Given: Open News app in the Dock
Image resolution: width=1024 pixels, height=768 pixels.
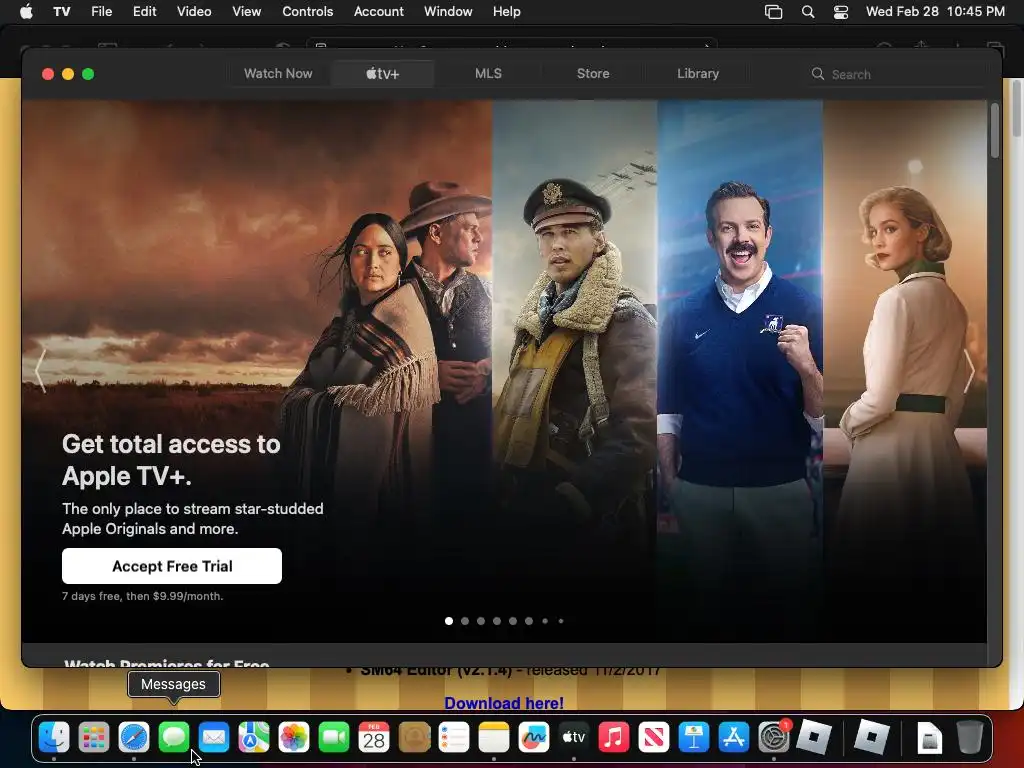Looking at the screenshot, I should (654, 738).
